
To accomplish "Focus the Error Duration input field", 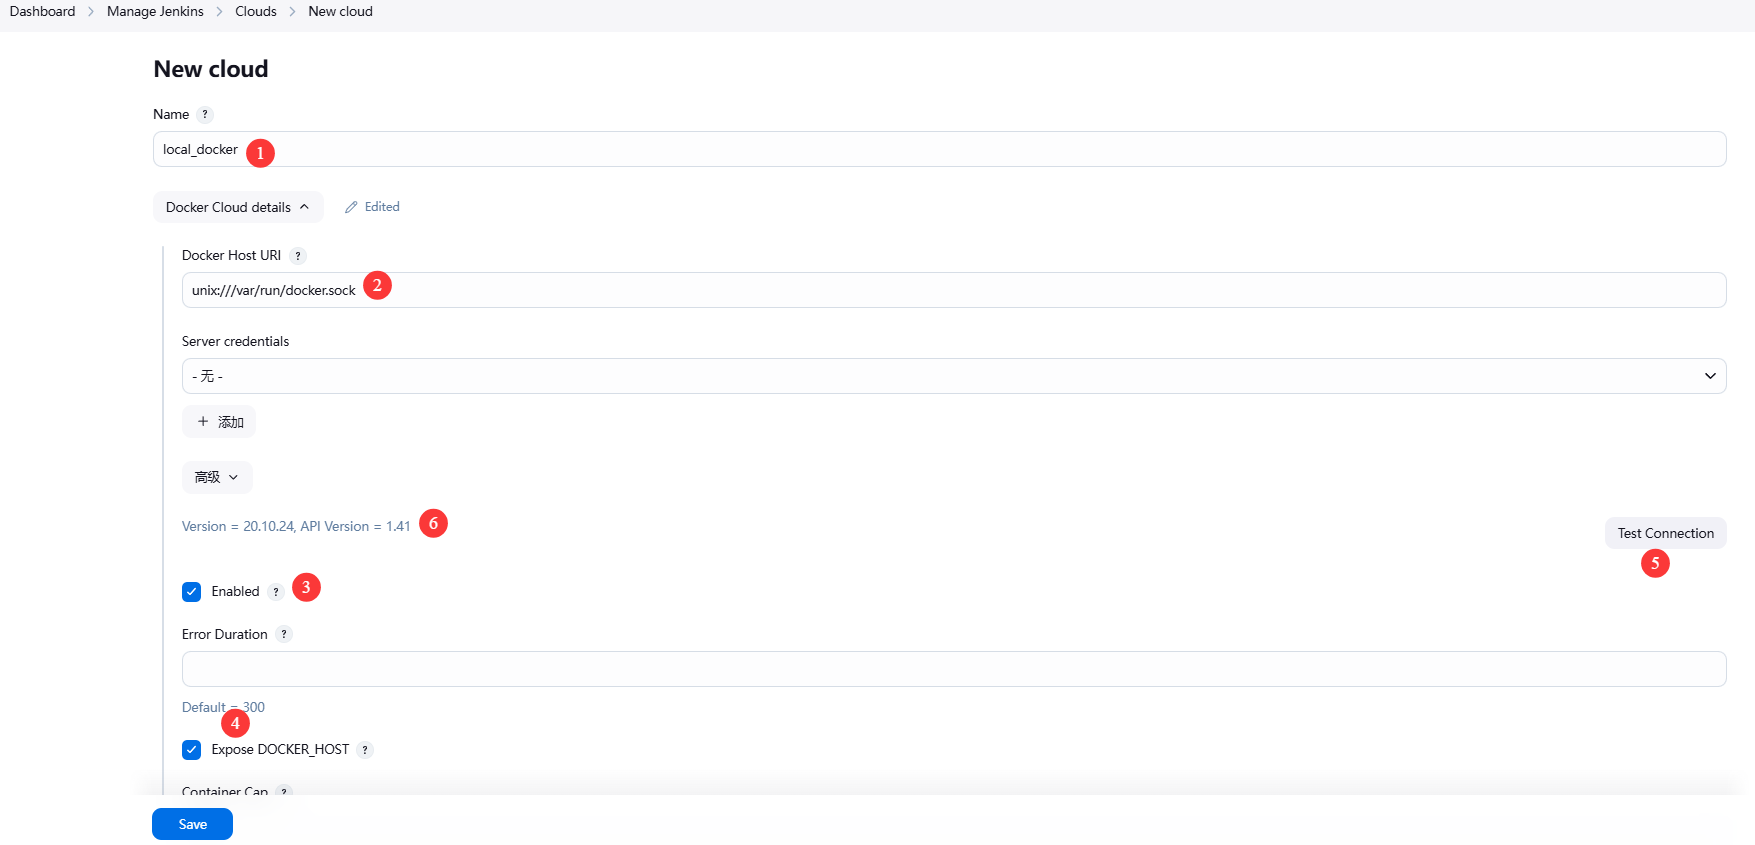I will [953, 669].
